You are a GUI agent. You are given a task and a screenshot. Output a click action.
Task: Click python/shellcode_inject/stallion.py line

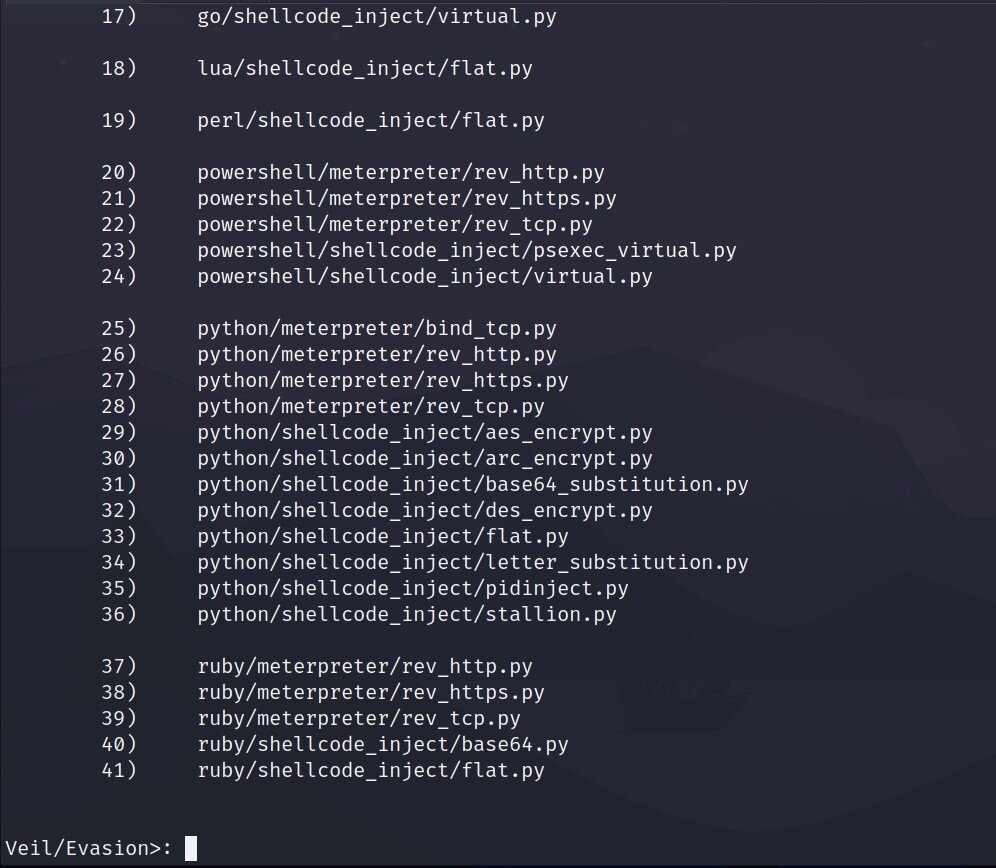(407, 614)
